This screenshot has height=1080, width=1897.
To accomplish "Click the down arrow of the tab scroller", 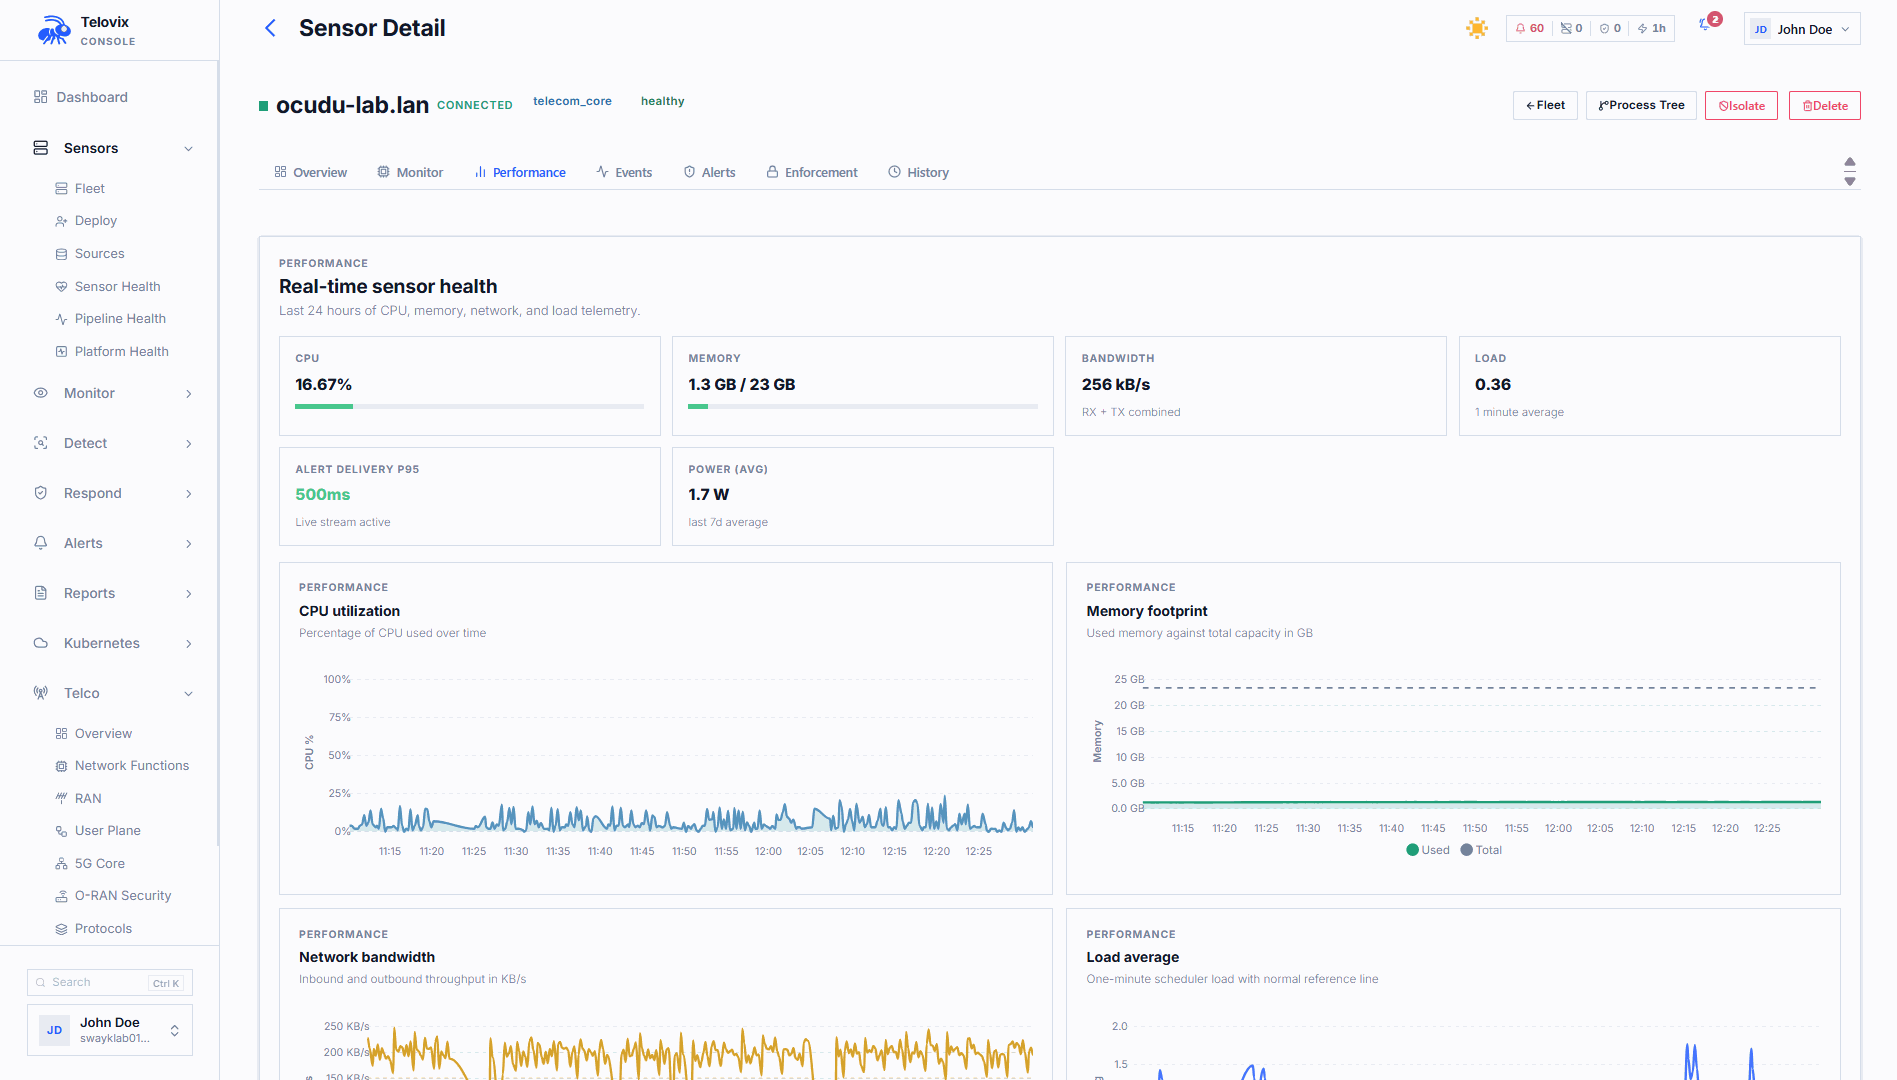I will click(x=1850, y=181).
